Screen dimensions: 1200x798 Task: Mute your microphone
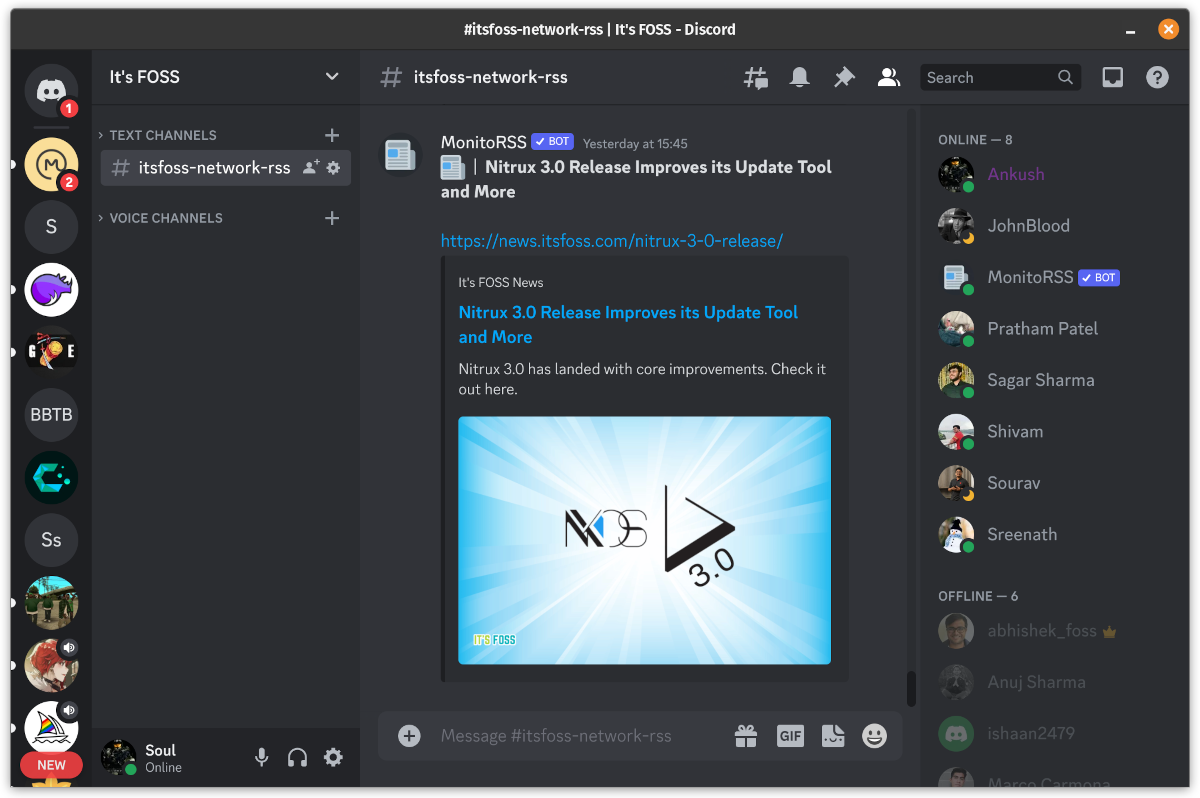261,757
